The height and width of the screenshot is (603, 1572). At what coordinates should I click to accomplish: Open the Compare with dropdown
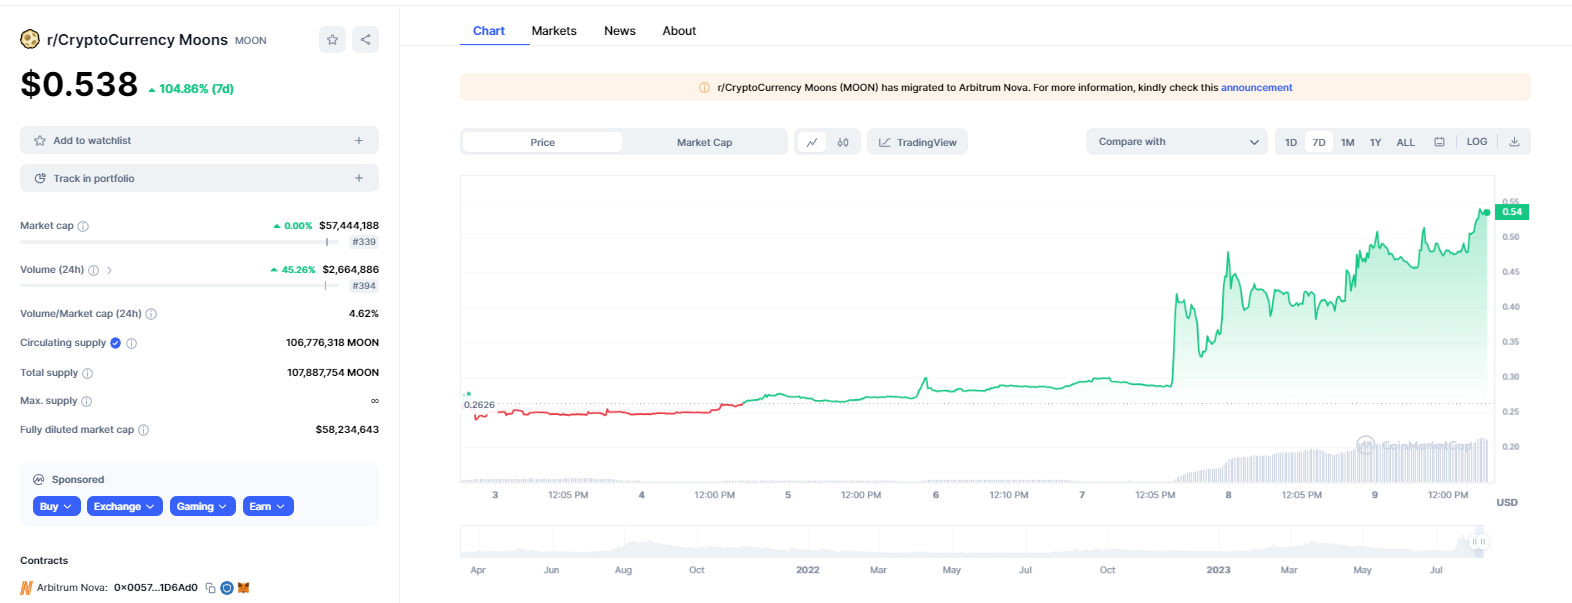[x=1176, y=142]
